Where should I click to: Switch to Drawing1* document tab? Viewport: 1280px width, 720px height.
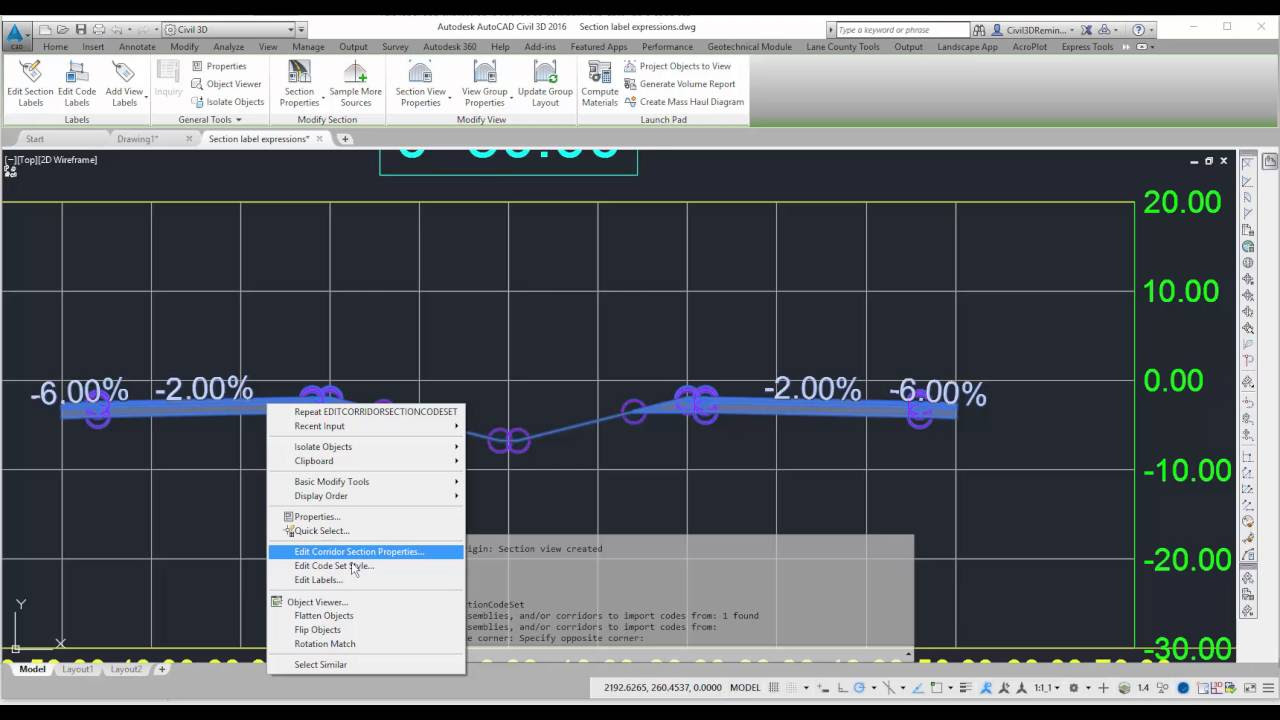137,139
